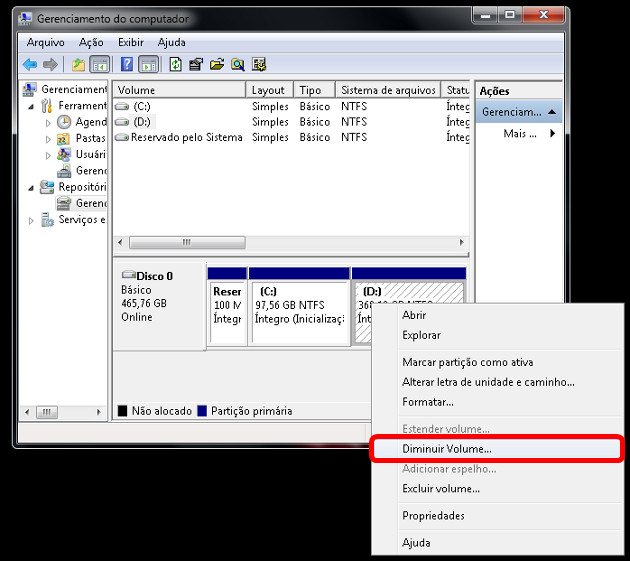Screen dimensions: 630x561
Task: Click the Properties toolbar icon
Action: click(196, 64)
